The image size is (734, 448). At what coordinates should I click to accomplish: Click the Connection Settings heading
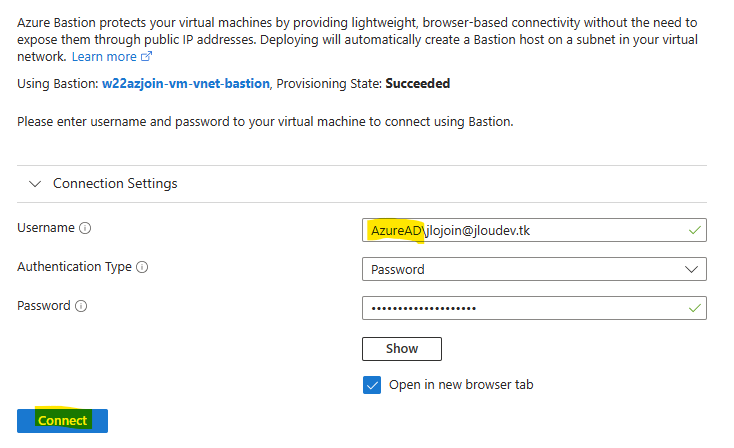point(115,184)
